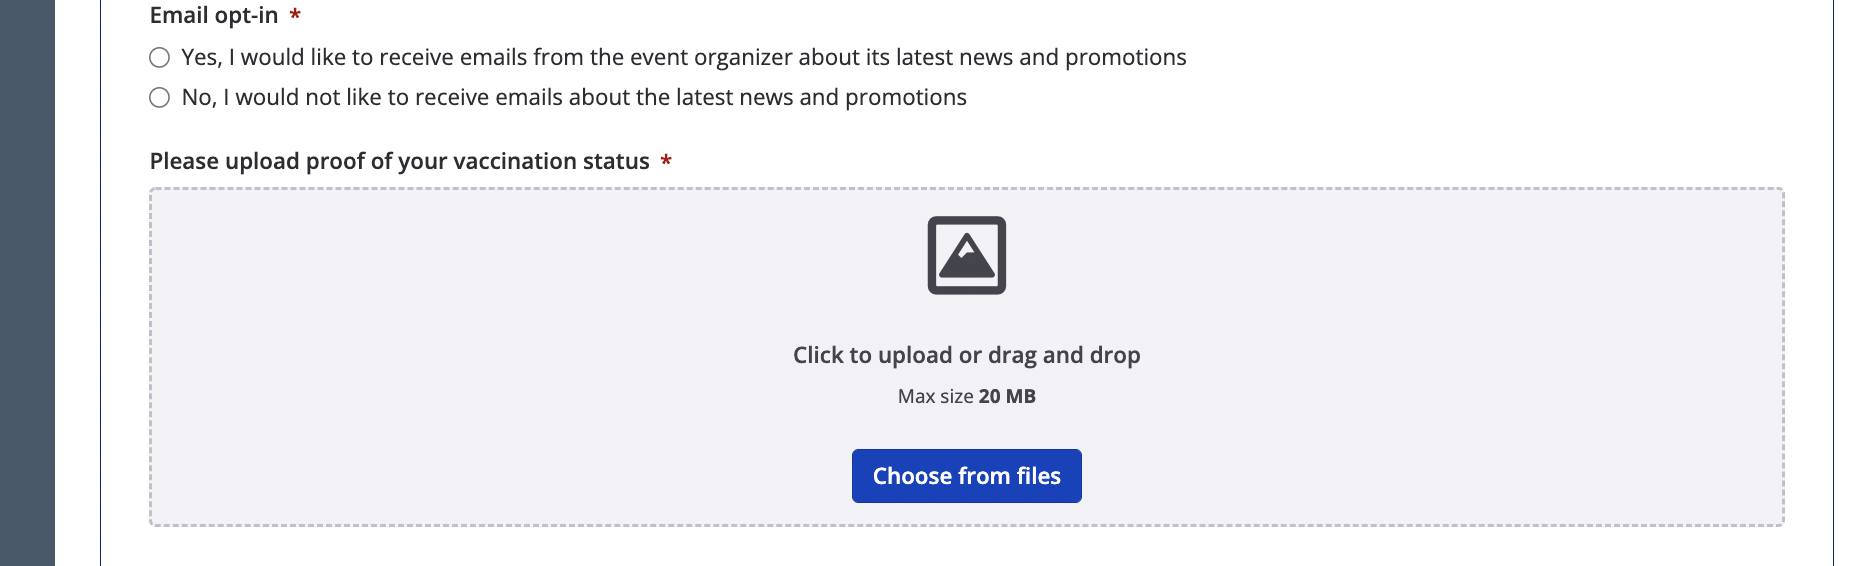
Task: Click the word "promotions" in the No option
Action: [x=905, y=98]
